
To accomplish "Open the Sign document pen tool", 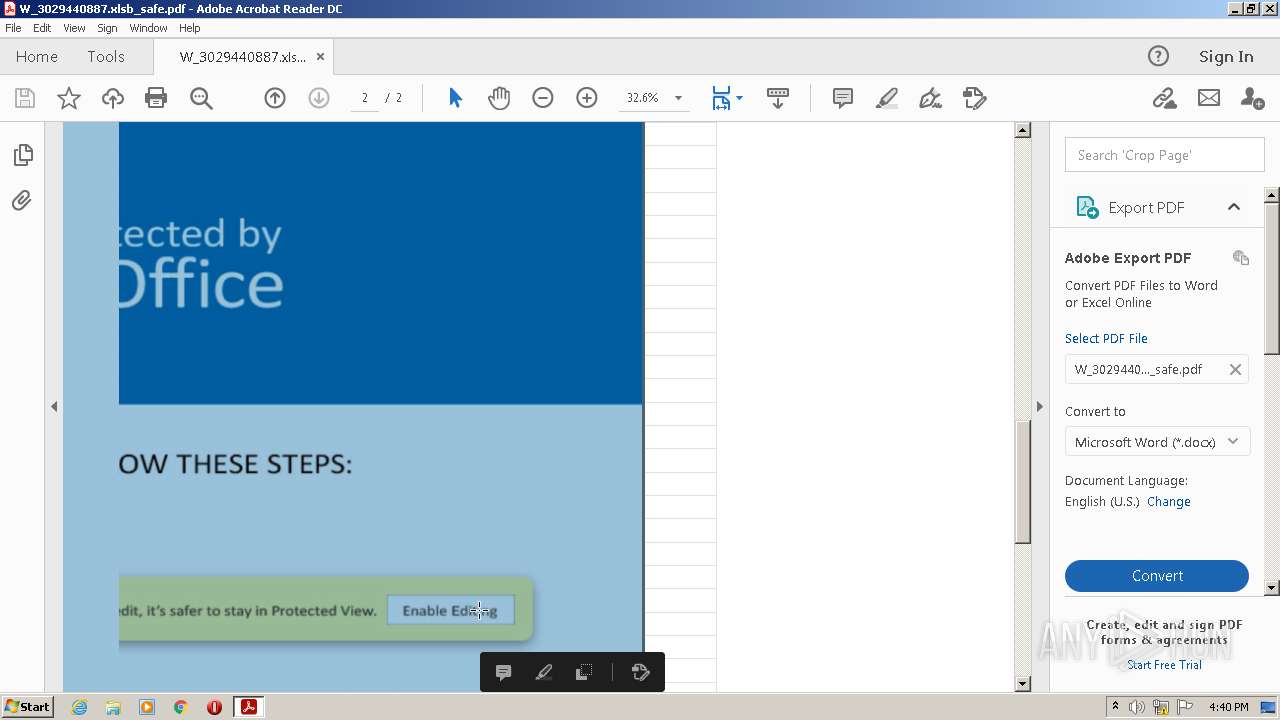I will point(931,98).
